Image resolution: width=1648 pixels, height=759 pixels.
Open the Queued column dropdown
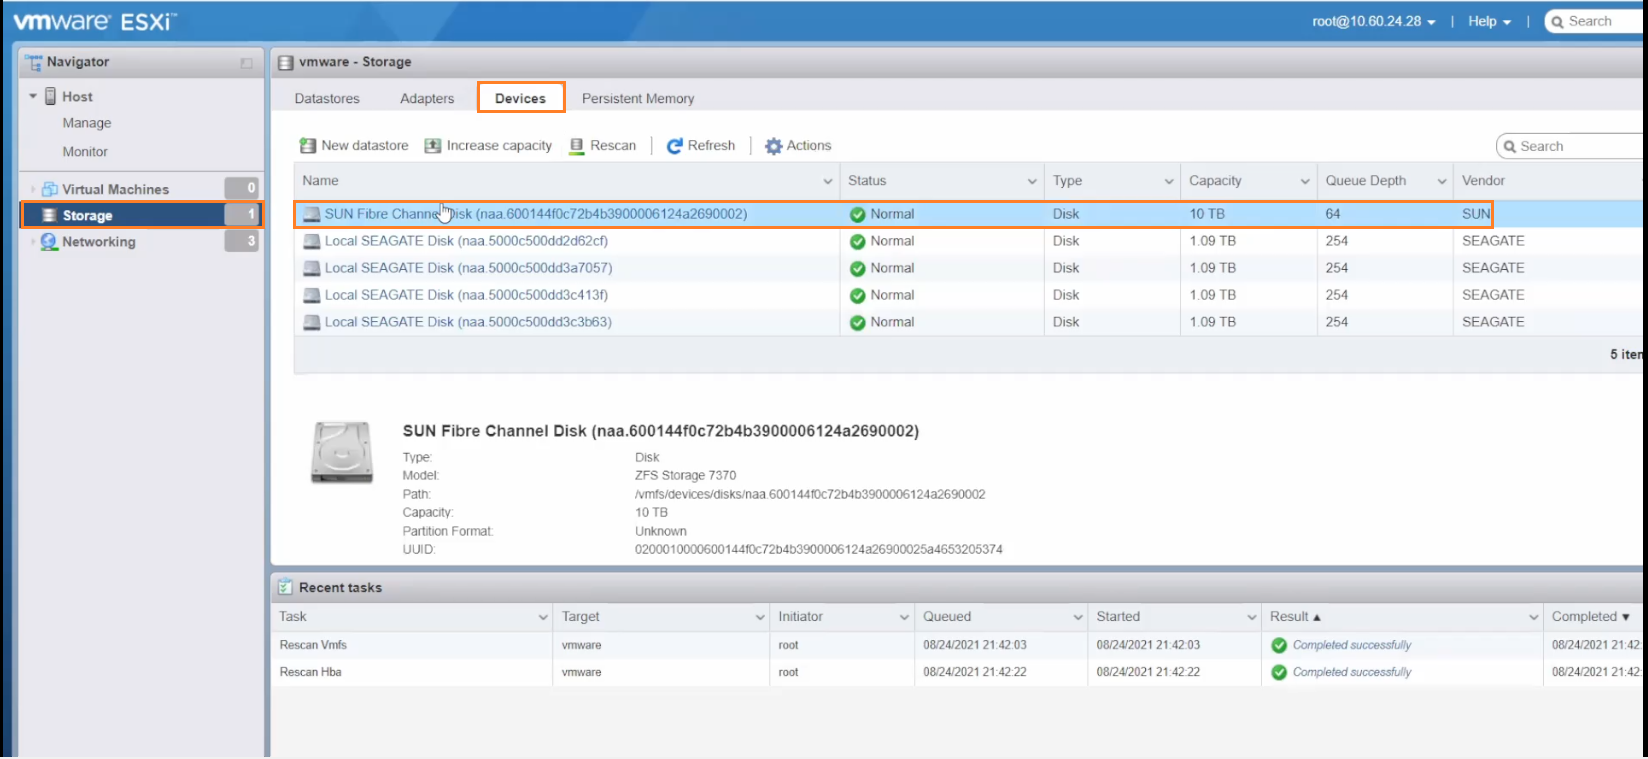pos(1078,617)
